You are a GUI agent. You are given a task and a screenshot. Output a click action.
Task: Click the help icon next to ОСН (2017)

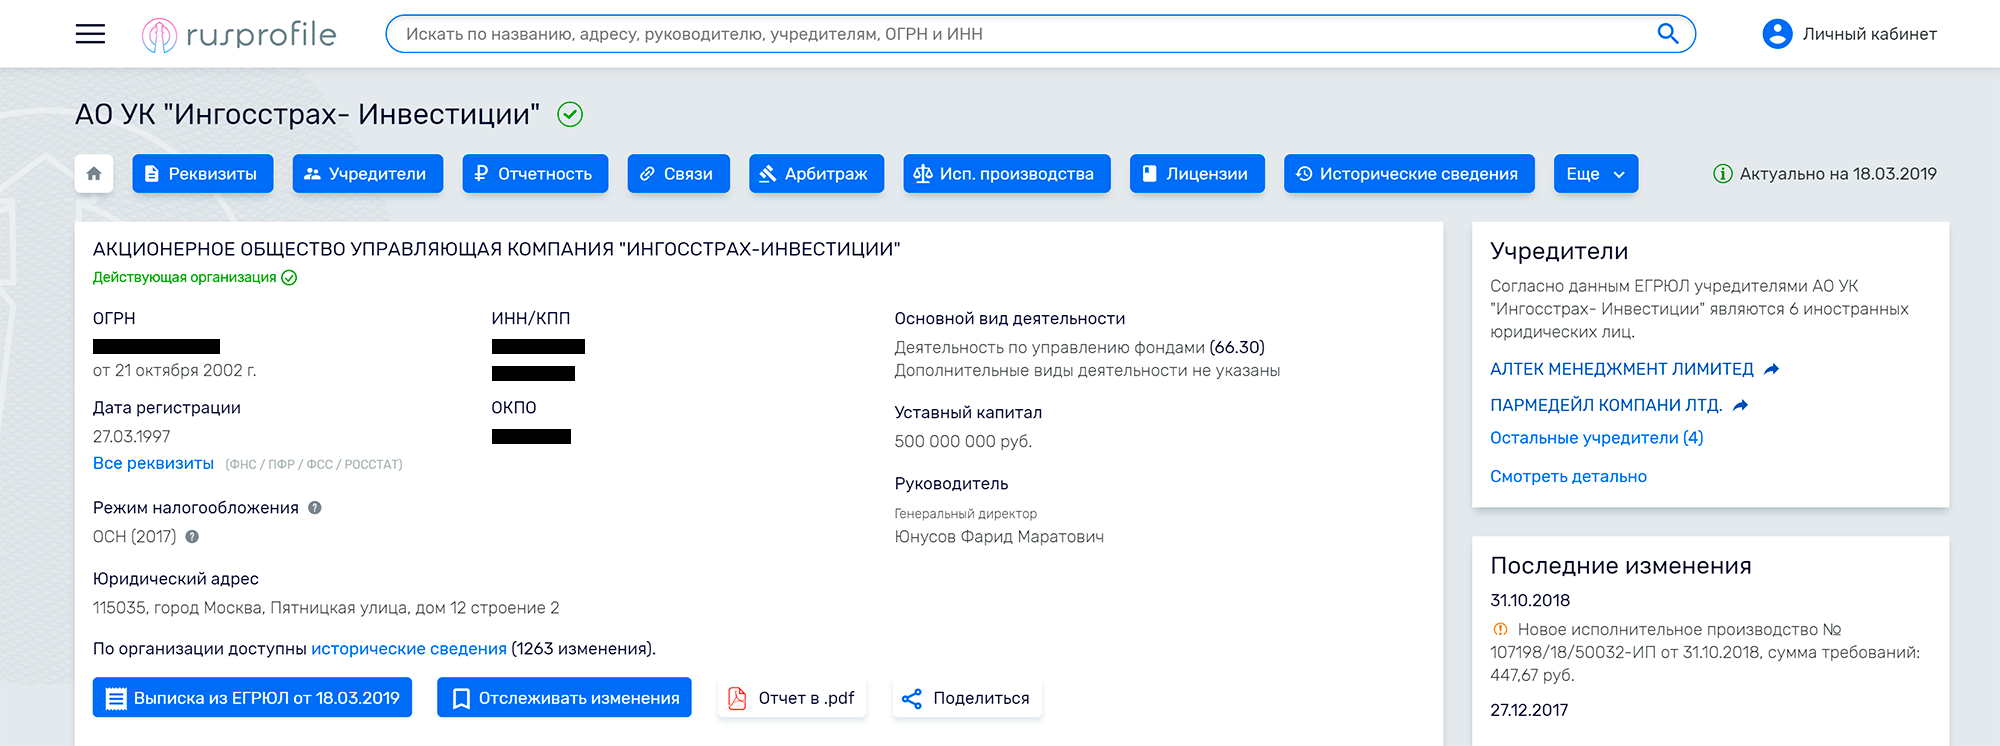tap(192, 537)
